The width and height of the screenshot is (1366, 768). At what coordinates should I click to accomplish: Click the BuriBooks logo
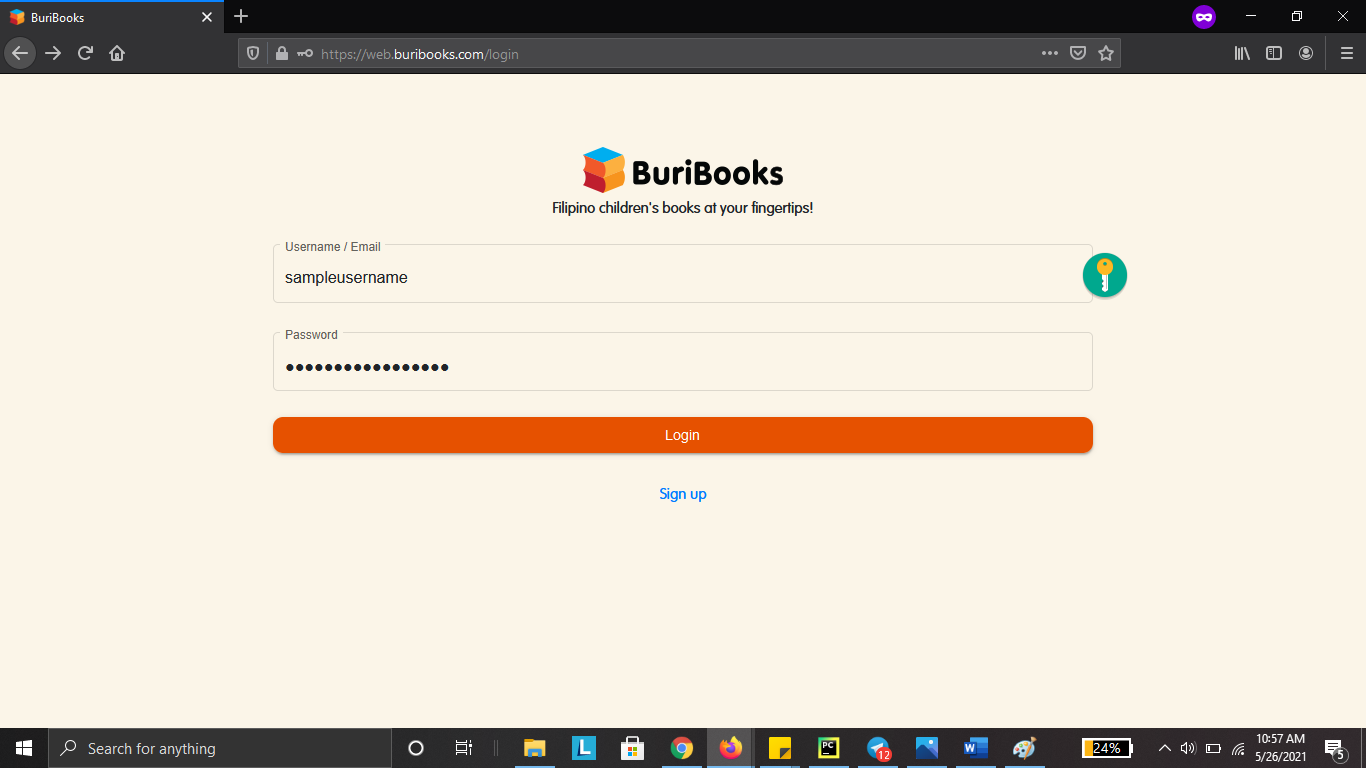[x=683, y=171]
